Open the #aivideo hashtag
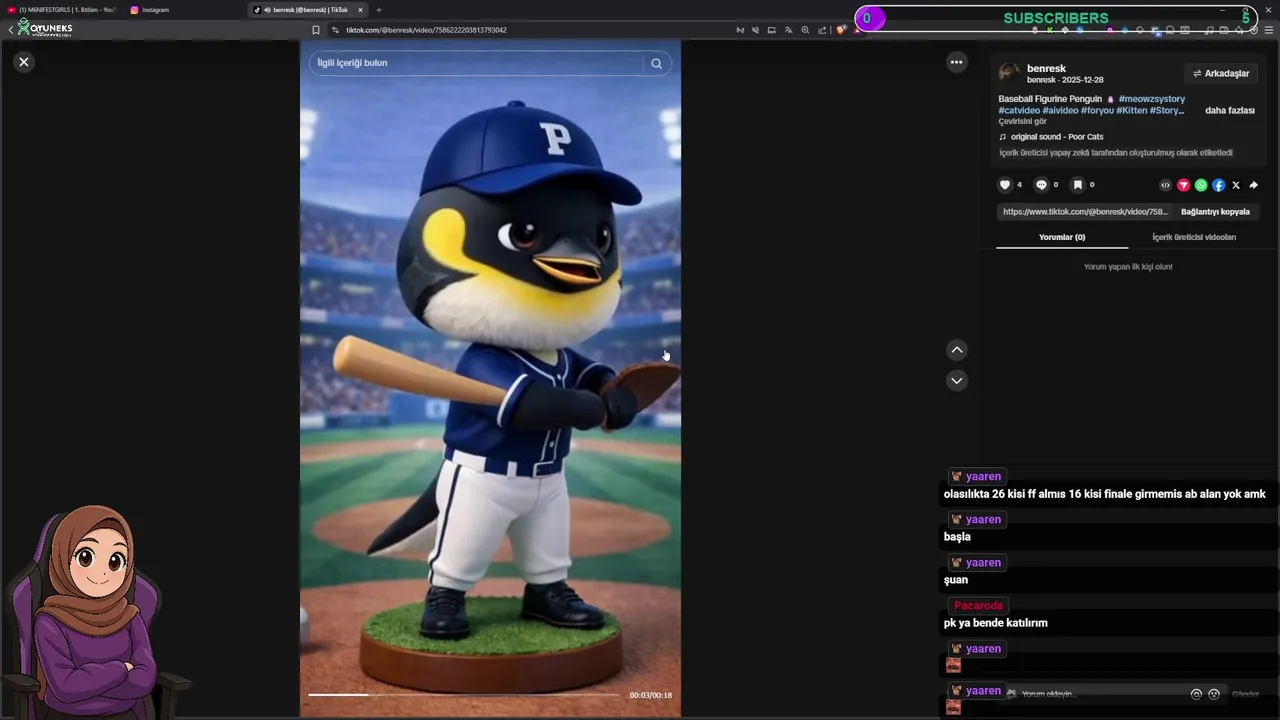Screen dimensions: 1280x720 pos(1060,110)
